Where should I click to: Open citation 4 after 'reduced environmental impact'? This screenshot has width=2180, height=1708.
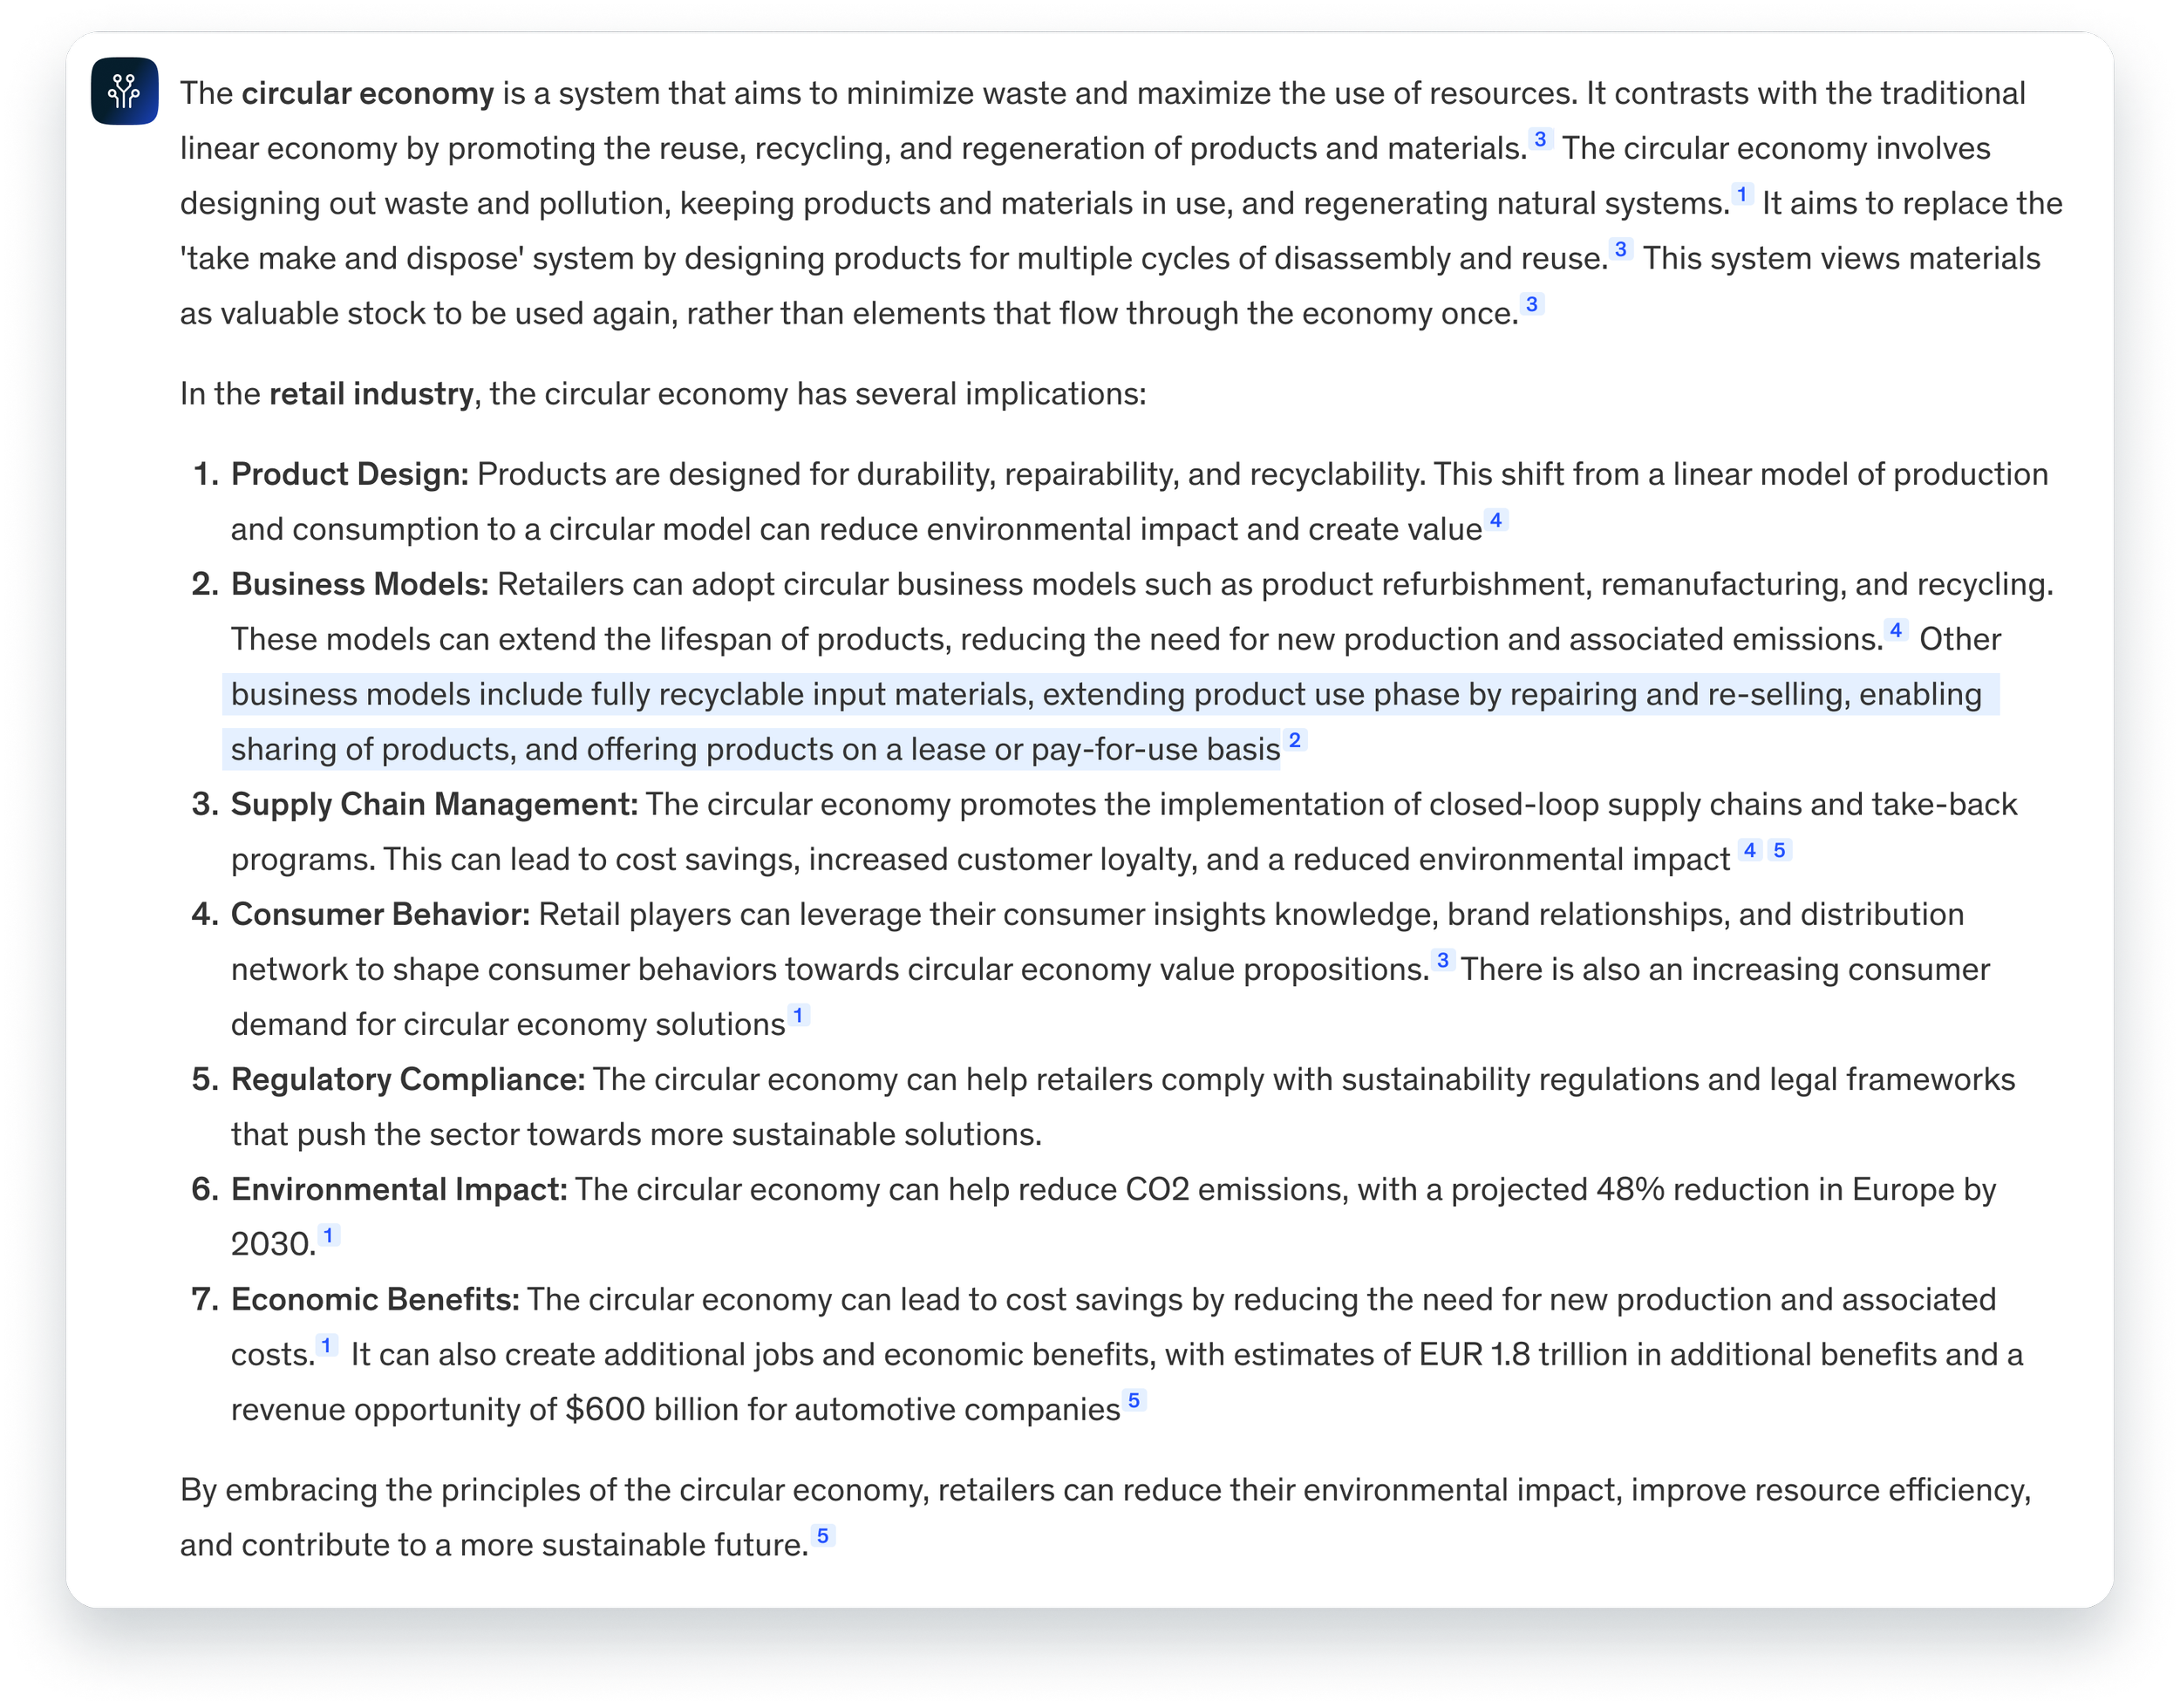pos(1750,850)
